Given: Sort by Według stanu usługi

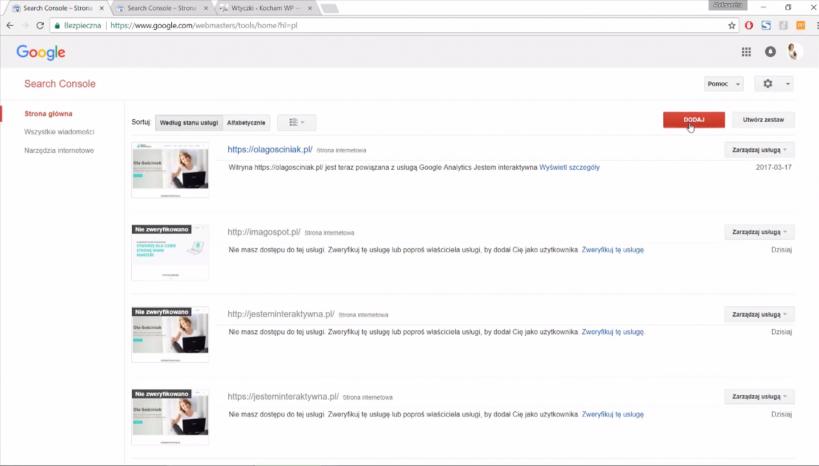Looking at the screenshot, I should click(x=189, y=123).
